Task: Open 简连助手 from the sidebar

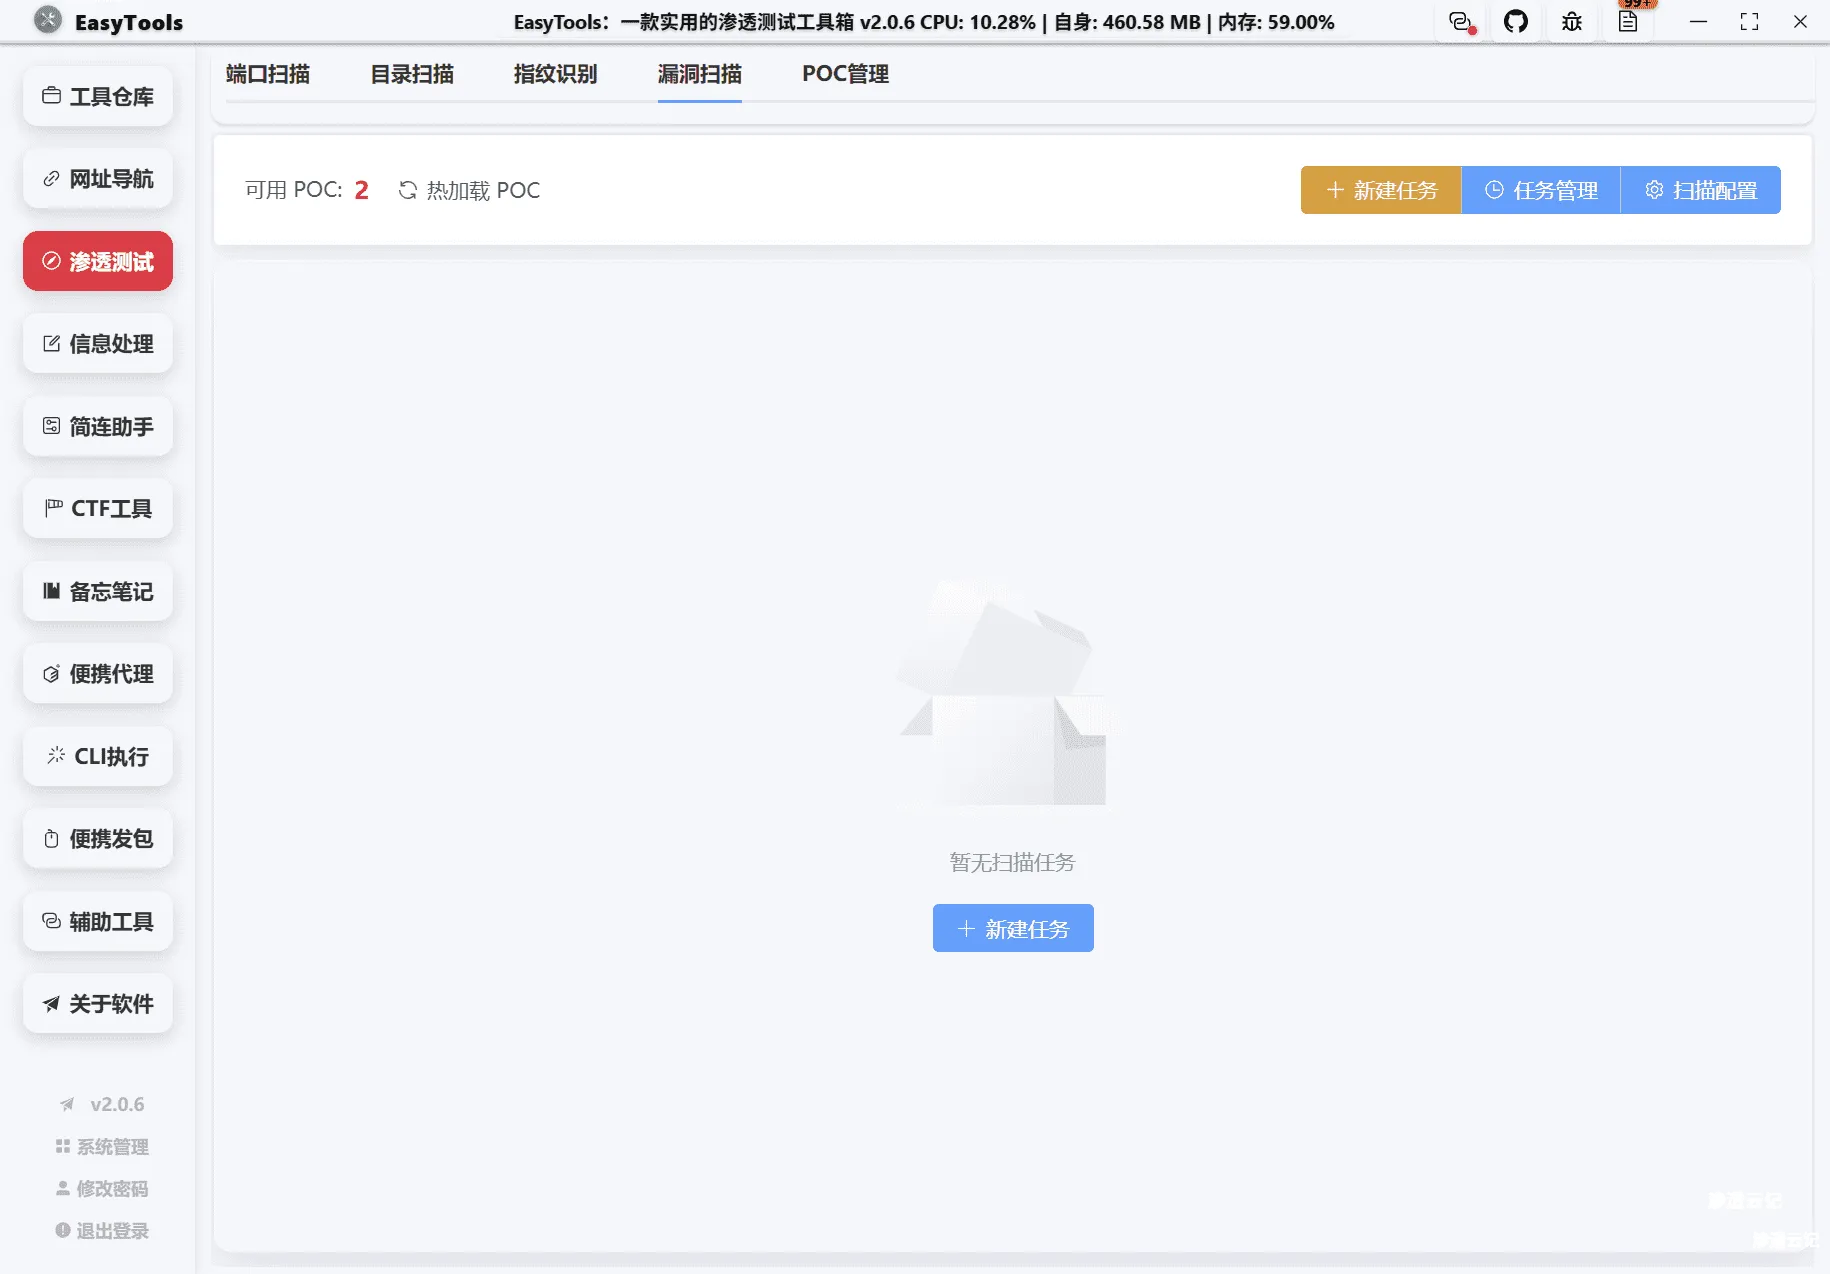Action: coord(97,426)
